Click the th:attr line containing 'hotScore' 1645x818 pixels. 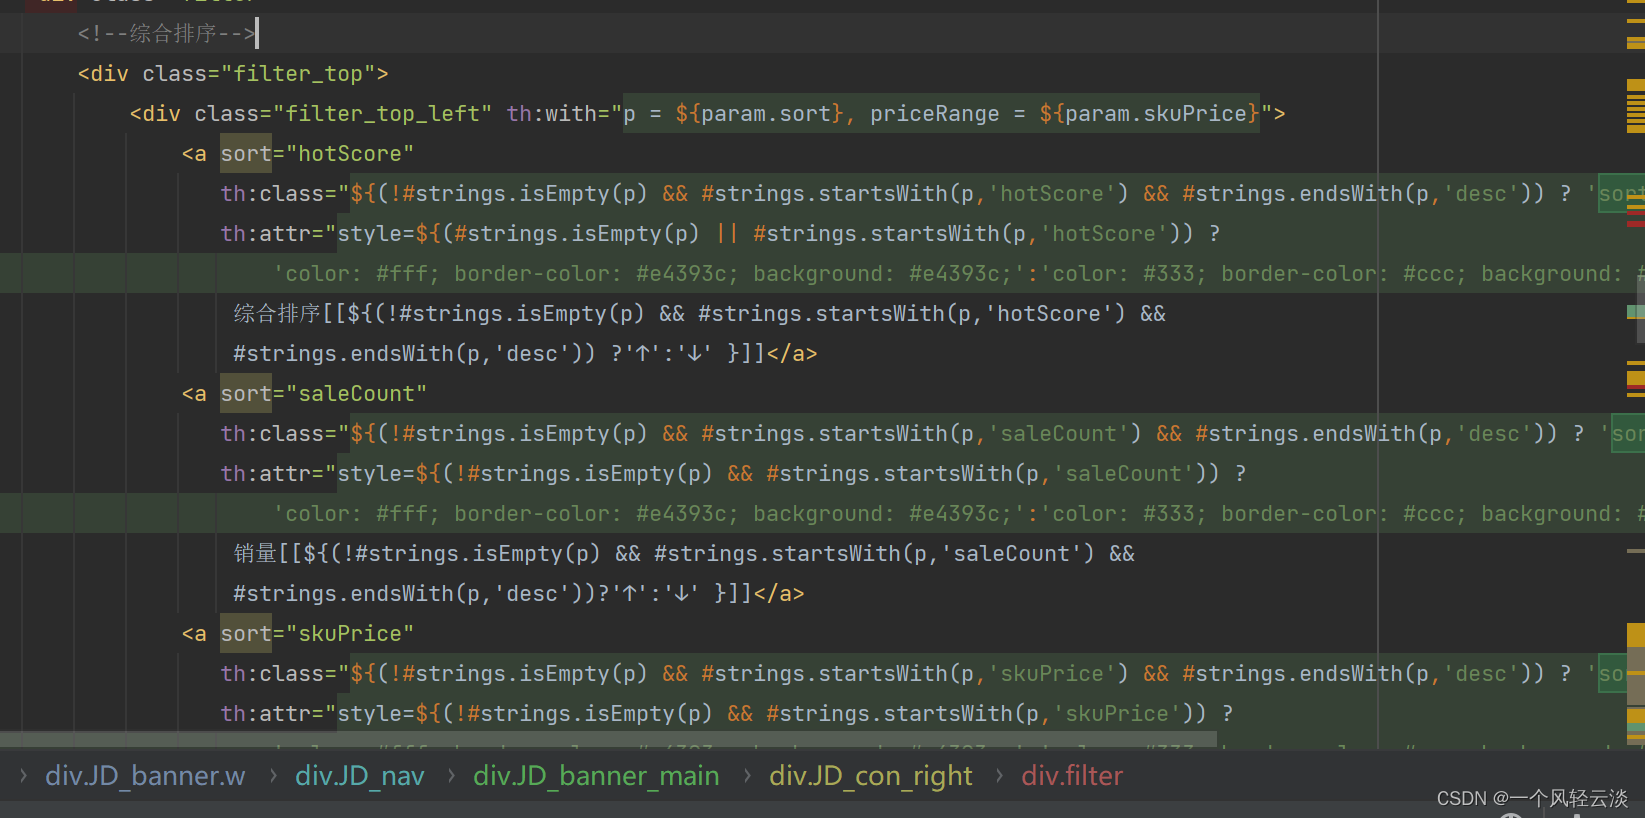pos(720,234)
